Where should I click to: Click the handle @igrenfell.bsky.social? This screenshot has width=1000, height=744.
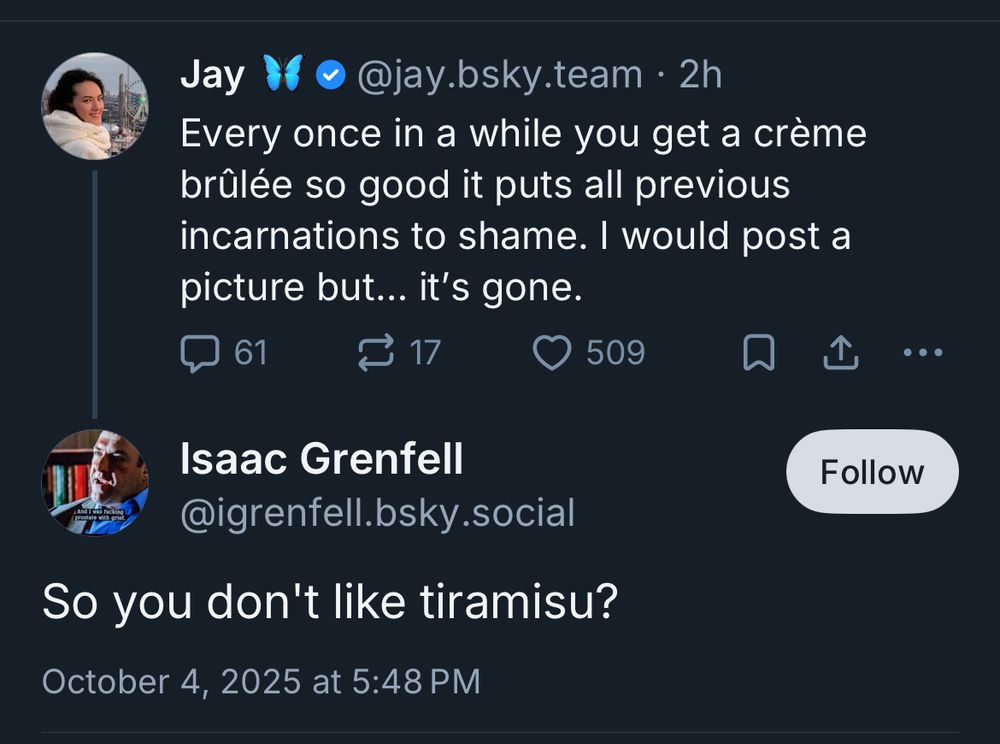375,512
